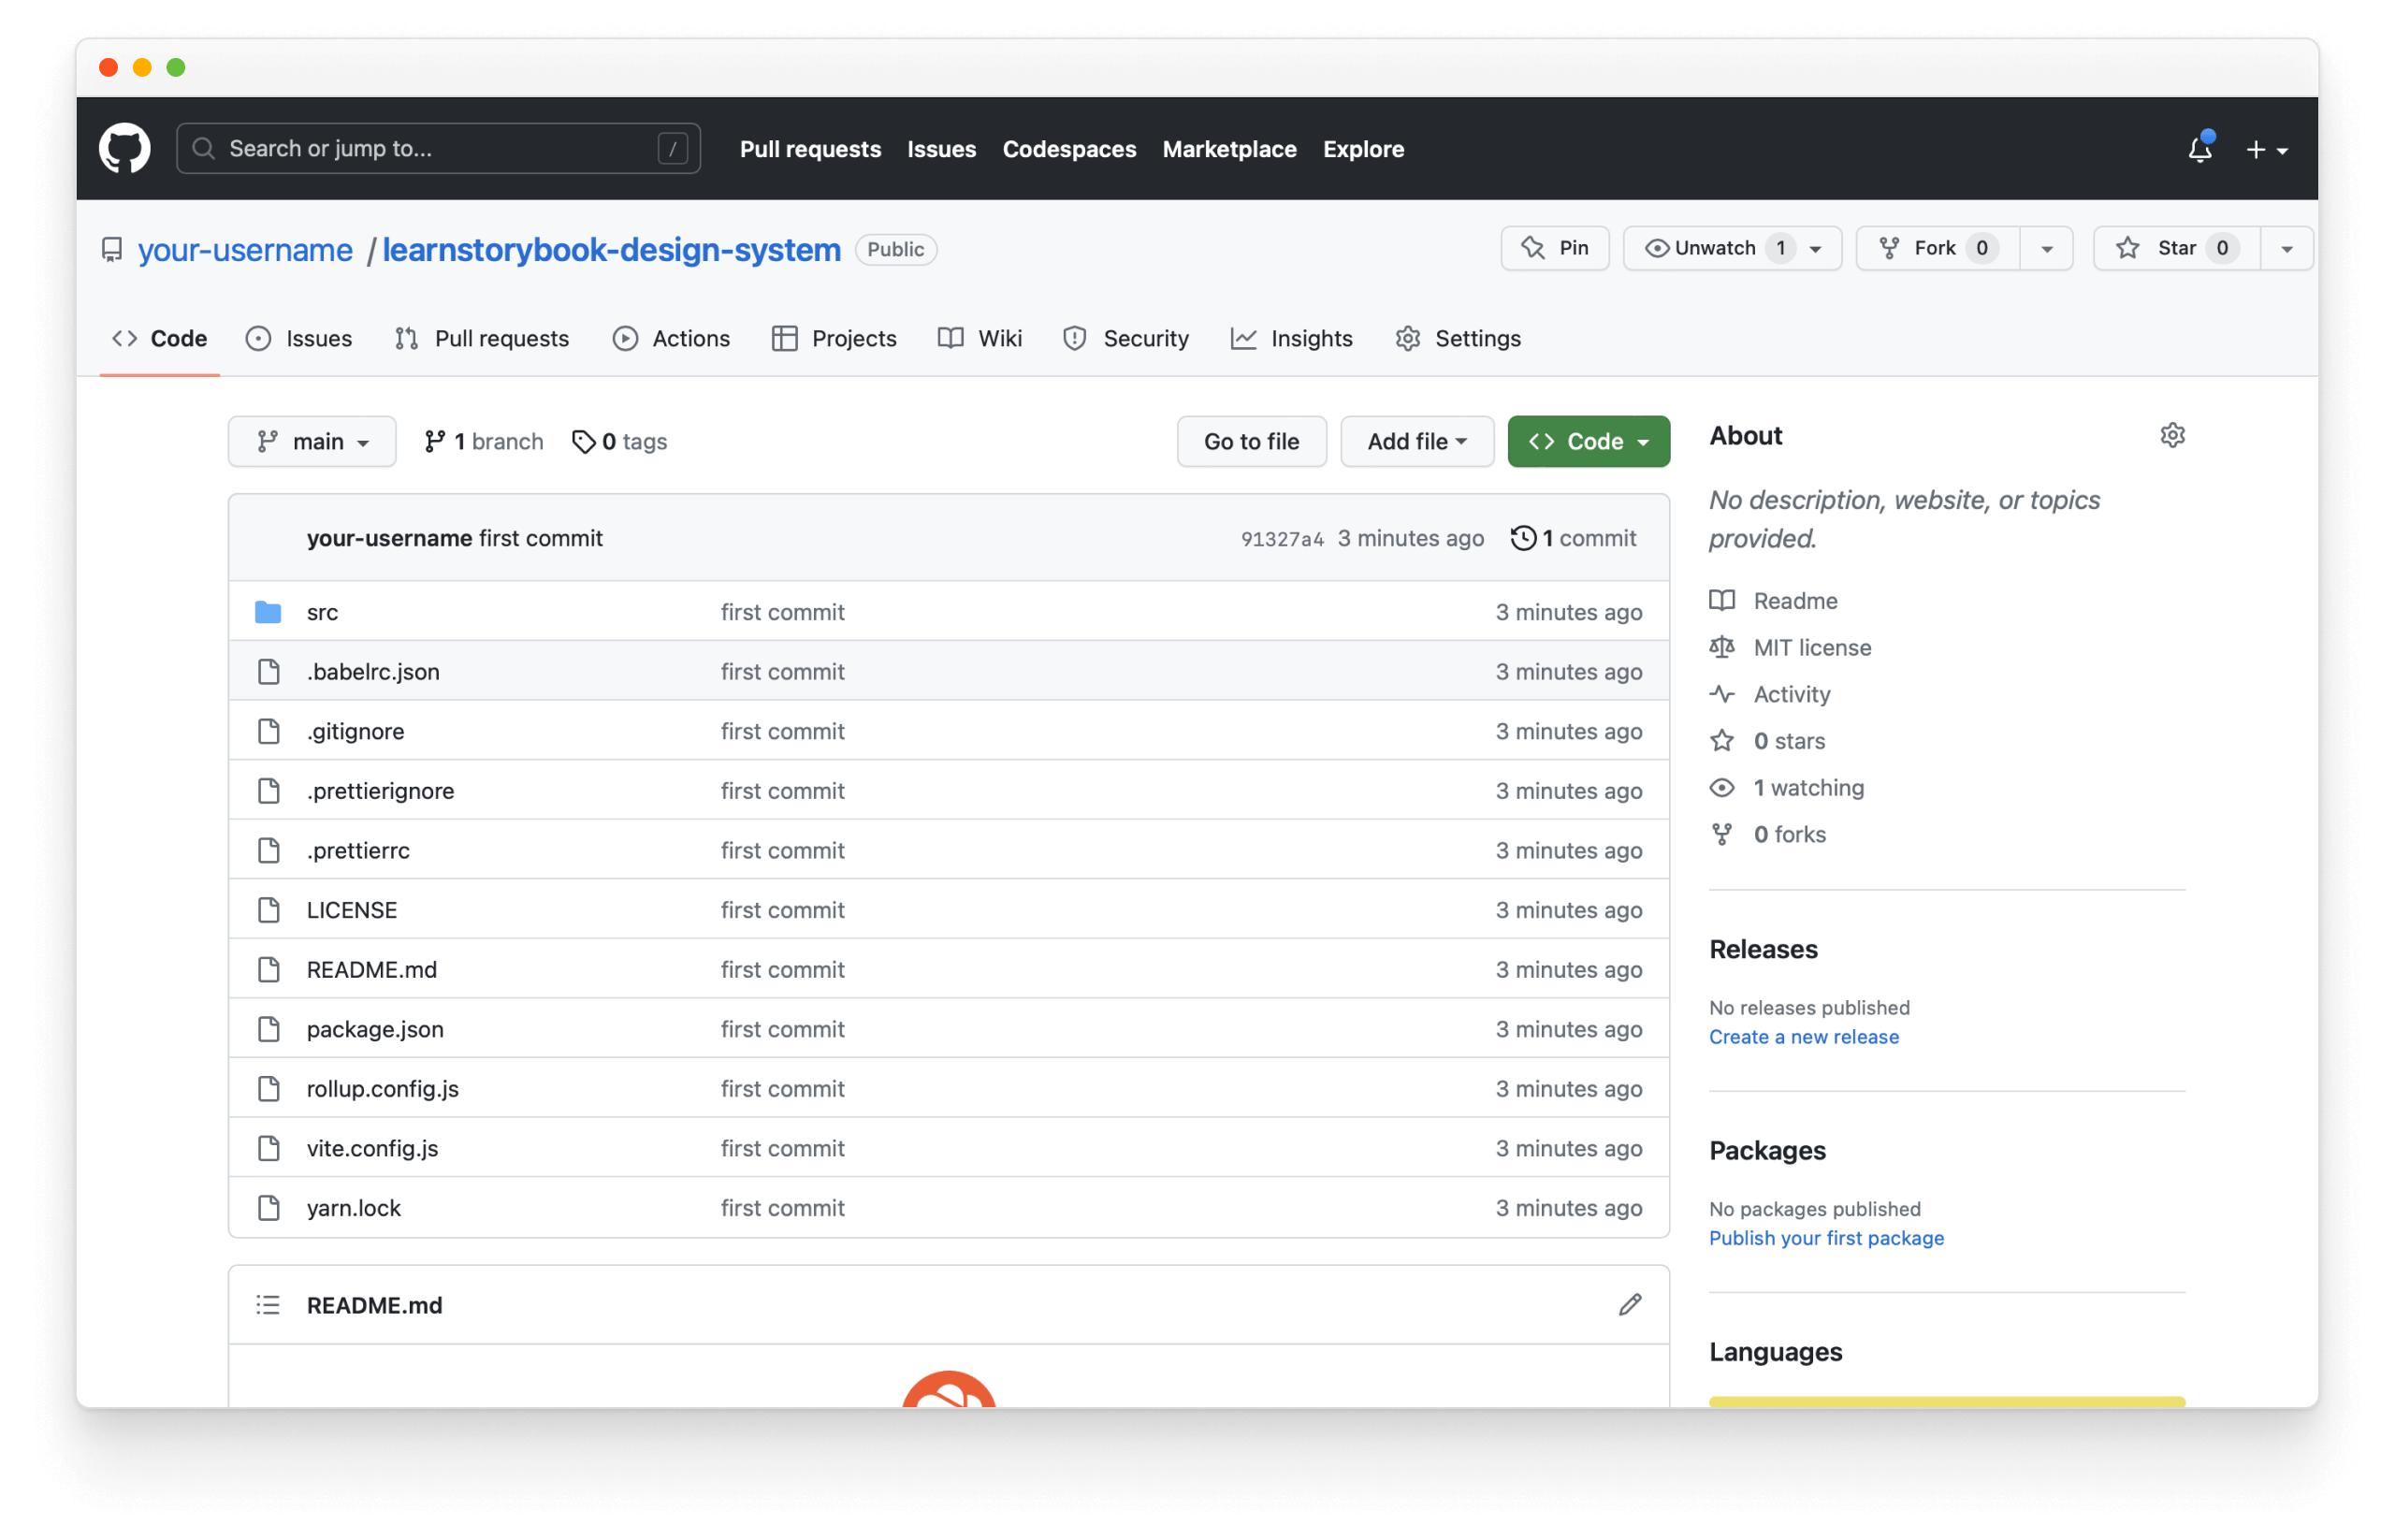This screenshot has height=1540, width=2395.
Task: Select the Security tab
Action: tap(1147, 335)
